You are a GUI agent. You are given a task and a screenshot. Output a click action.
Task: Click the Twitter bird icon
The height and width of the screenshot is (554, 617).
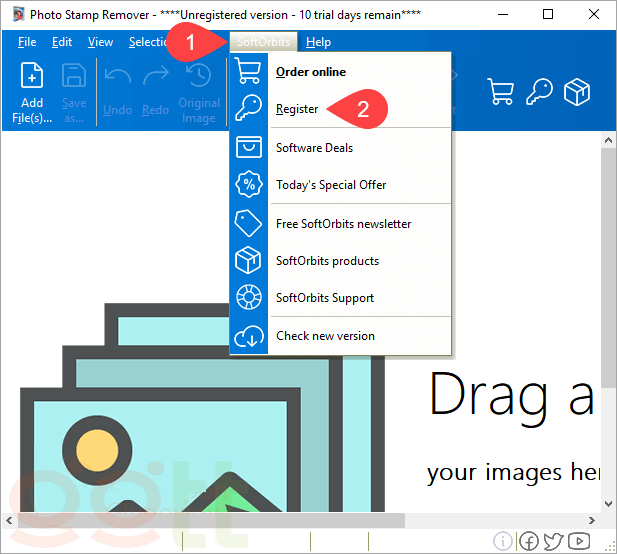pyautogui.click(x=553, y=541)
